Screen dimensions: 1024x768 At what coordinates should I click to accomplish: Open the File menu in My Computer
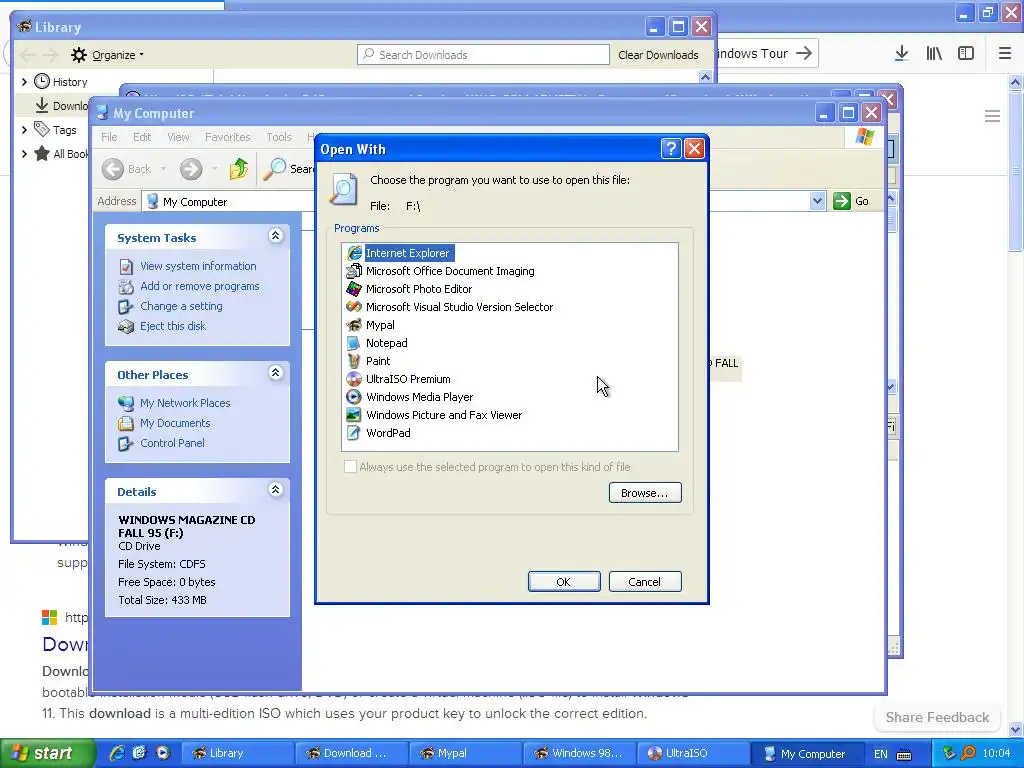(x=109, y=137)
